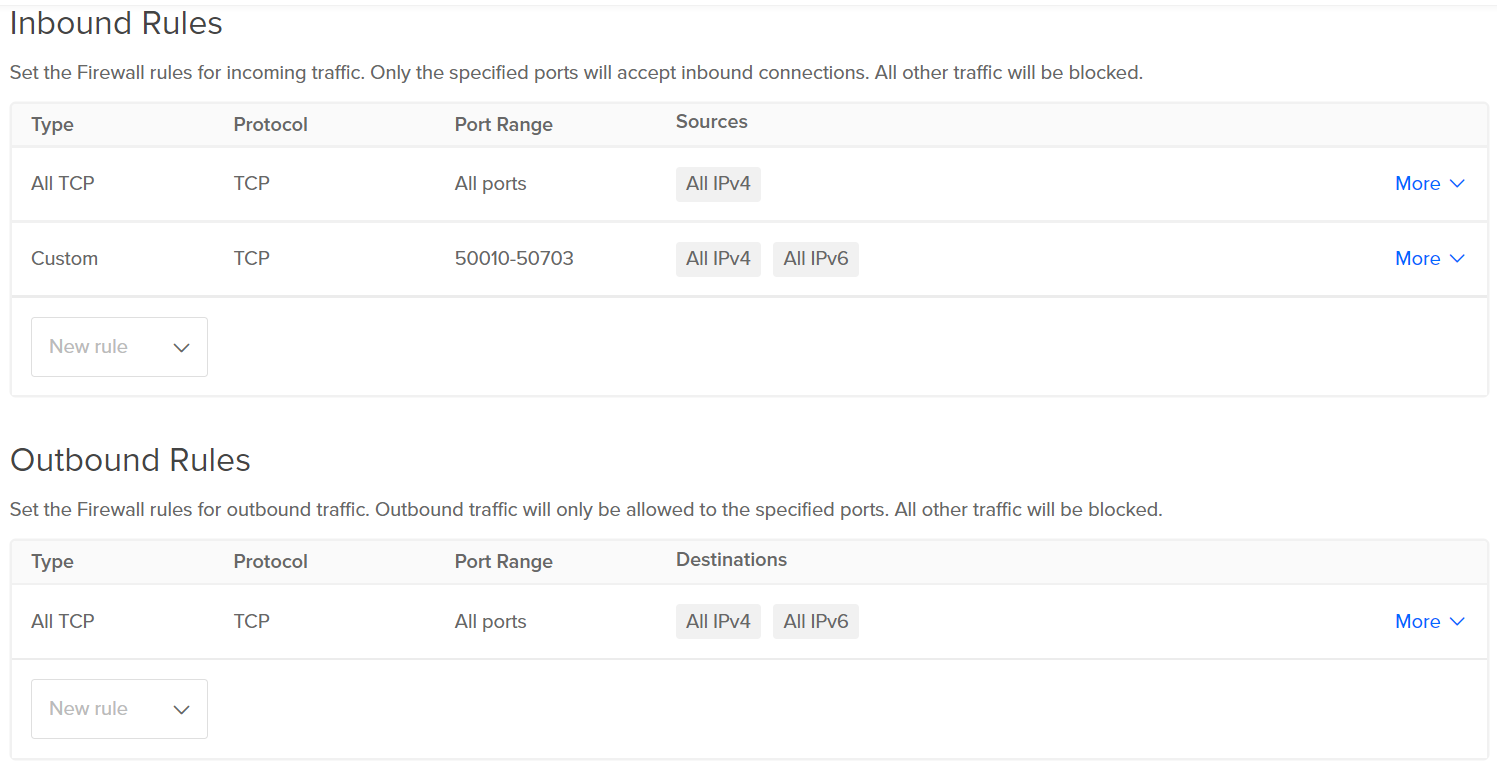1497x782 pixels.
Task: Click the arrow in the inbound New rule box
Action: [x=181, y=348]
